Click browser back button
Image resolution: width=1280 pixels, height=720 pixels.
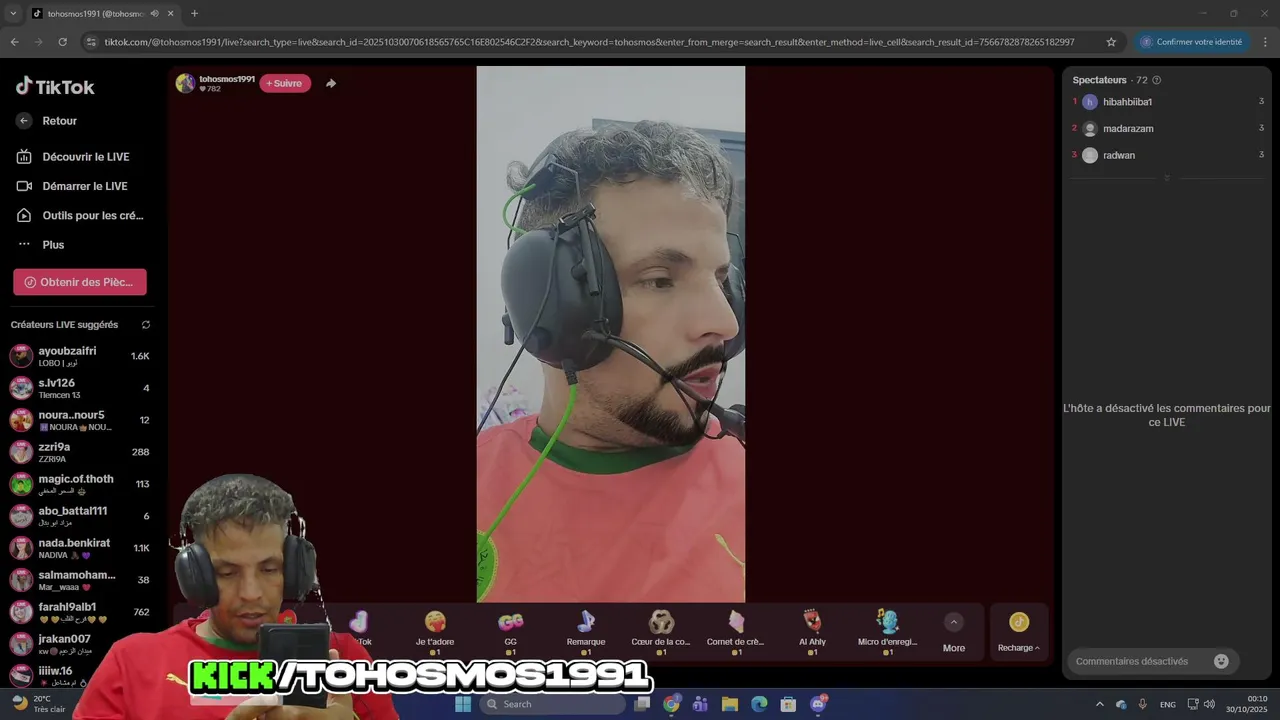[x=14, y=42]
